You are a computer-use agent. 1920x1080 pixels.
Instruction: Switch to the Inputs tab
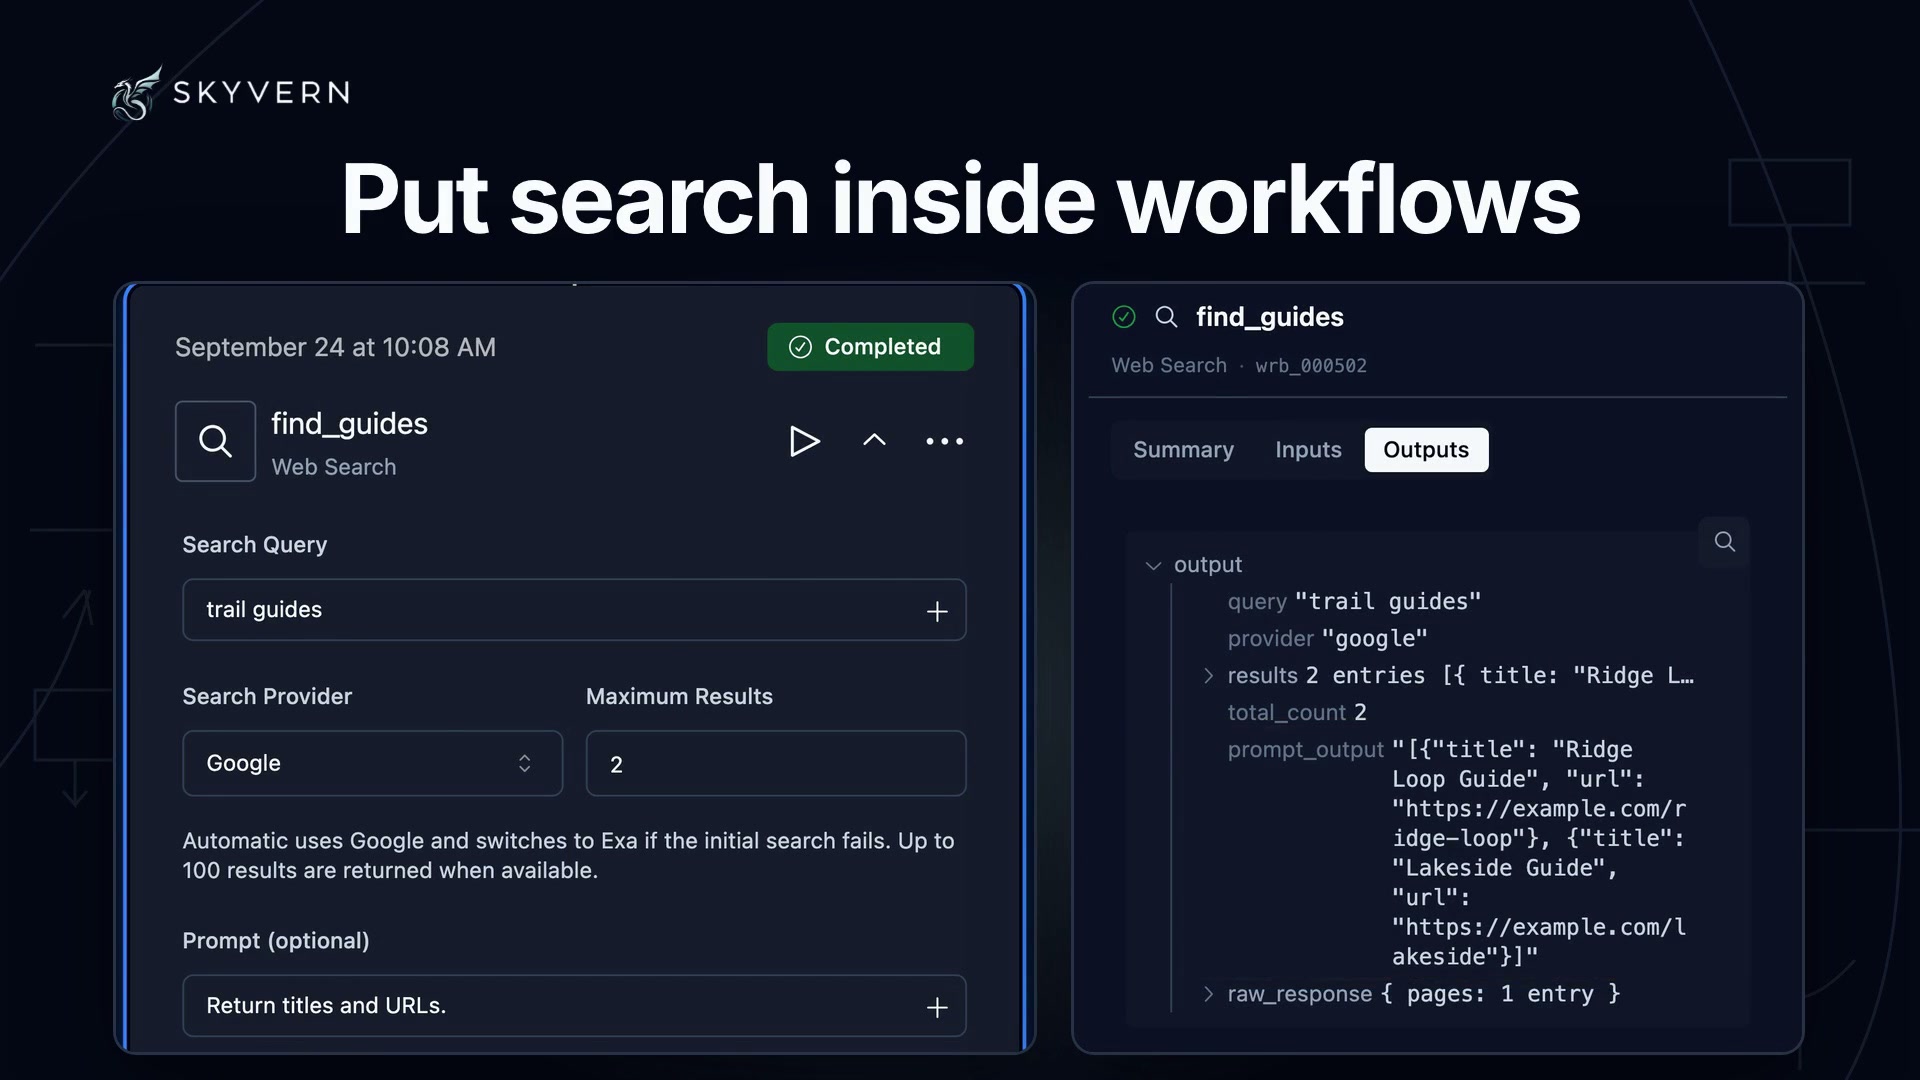(x=1308, y=450)
